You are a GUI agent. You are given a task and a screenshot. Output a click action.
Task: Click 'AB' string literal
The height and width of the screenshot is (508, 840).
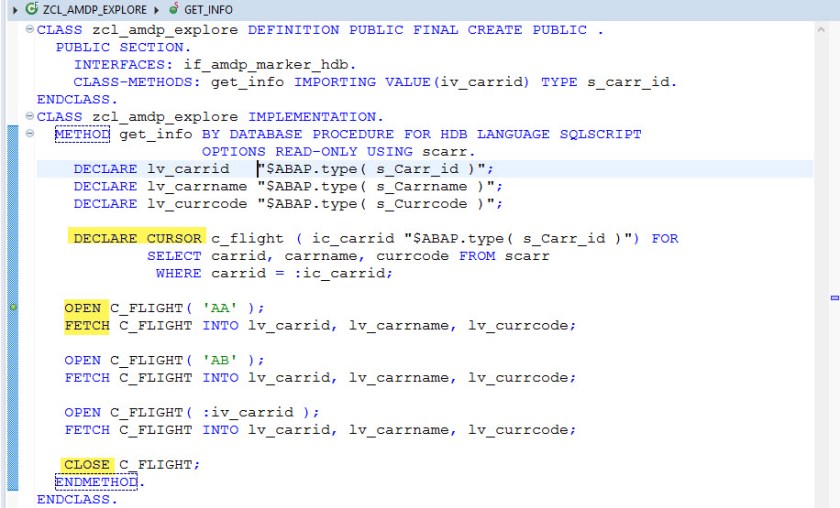(220, 360)
